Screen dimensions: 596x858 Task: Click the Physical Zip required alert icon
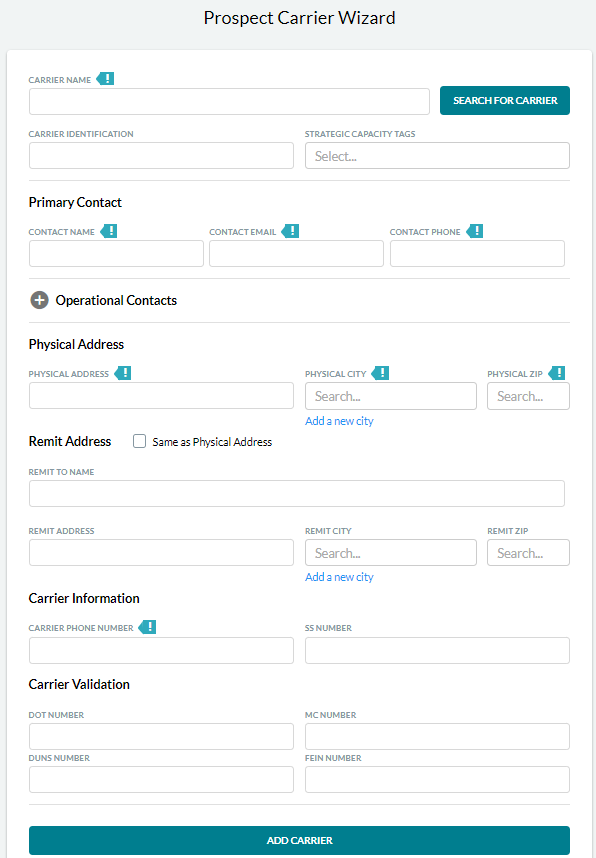[x=557, y=373]
